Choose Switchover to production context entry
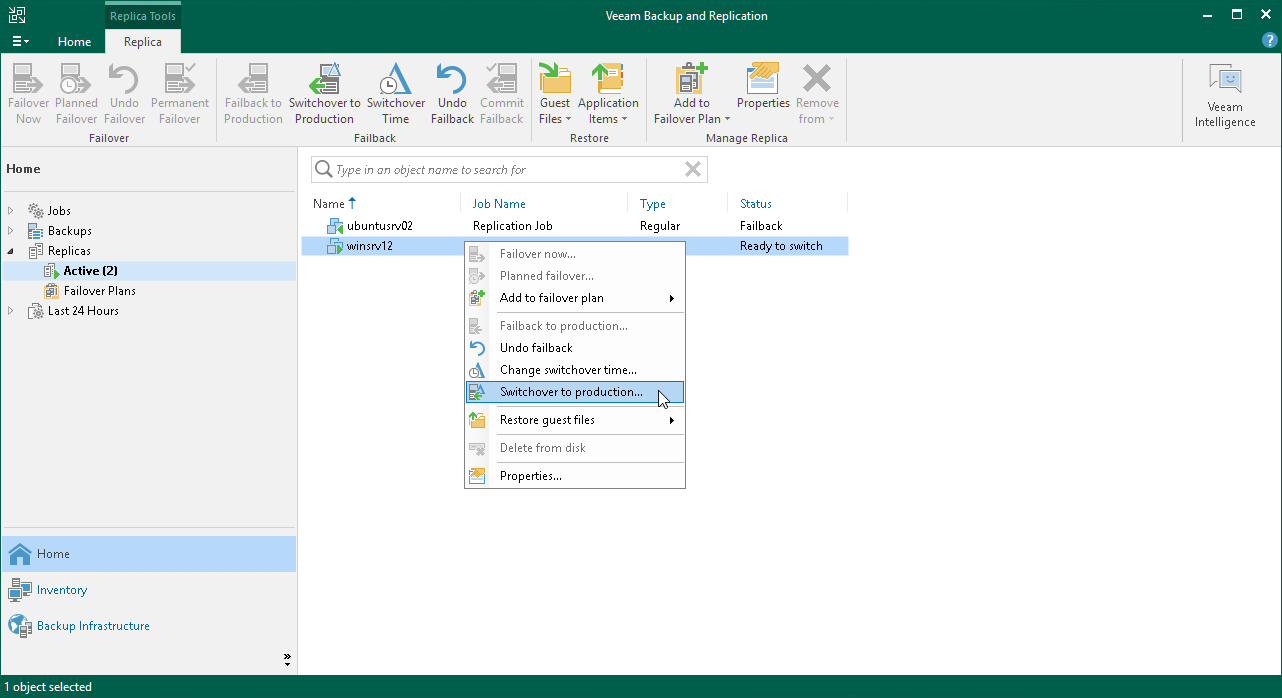 pos(575,392)
